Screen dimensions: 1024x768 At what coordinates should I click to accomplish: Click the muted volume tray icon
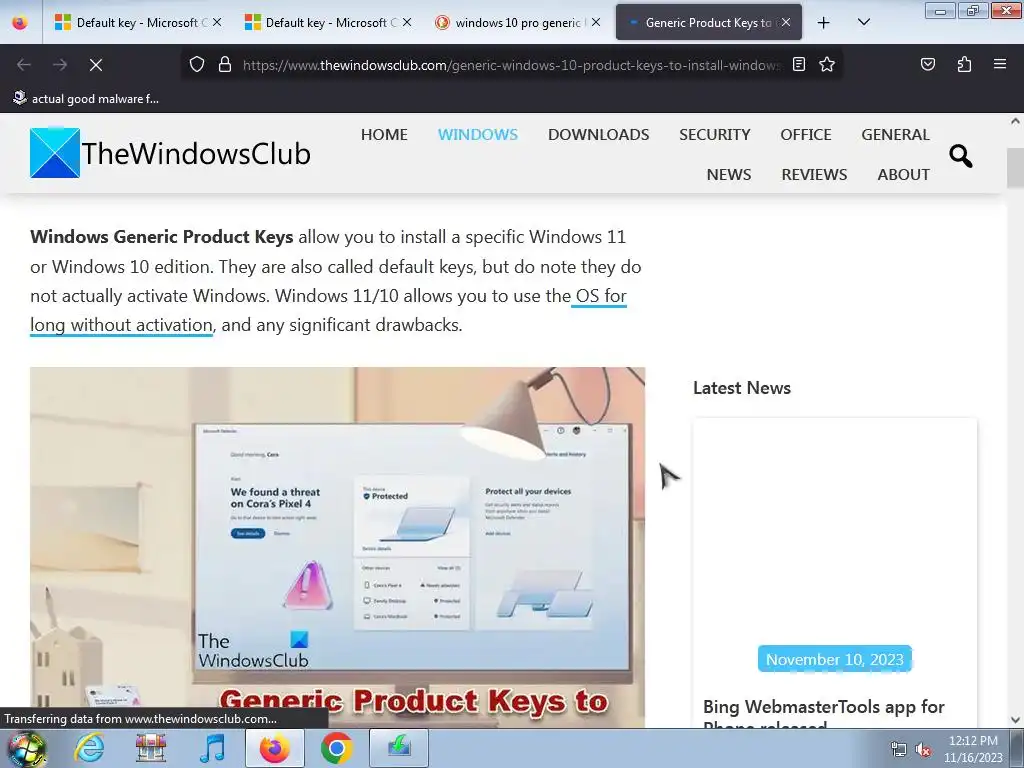pyautogui.click(x=923, y=750)
